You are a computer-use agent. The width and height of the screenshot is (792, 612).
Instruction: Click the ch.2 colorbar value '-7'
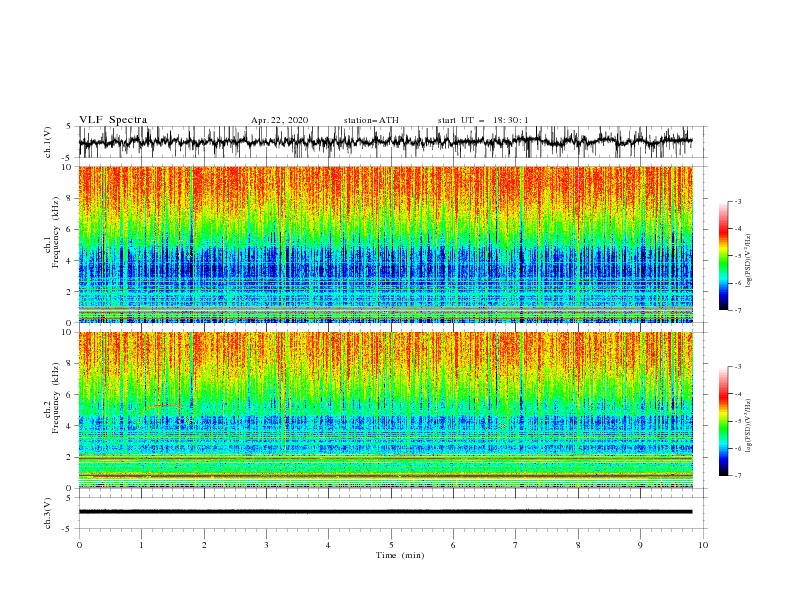tap(737, 476)
